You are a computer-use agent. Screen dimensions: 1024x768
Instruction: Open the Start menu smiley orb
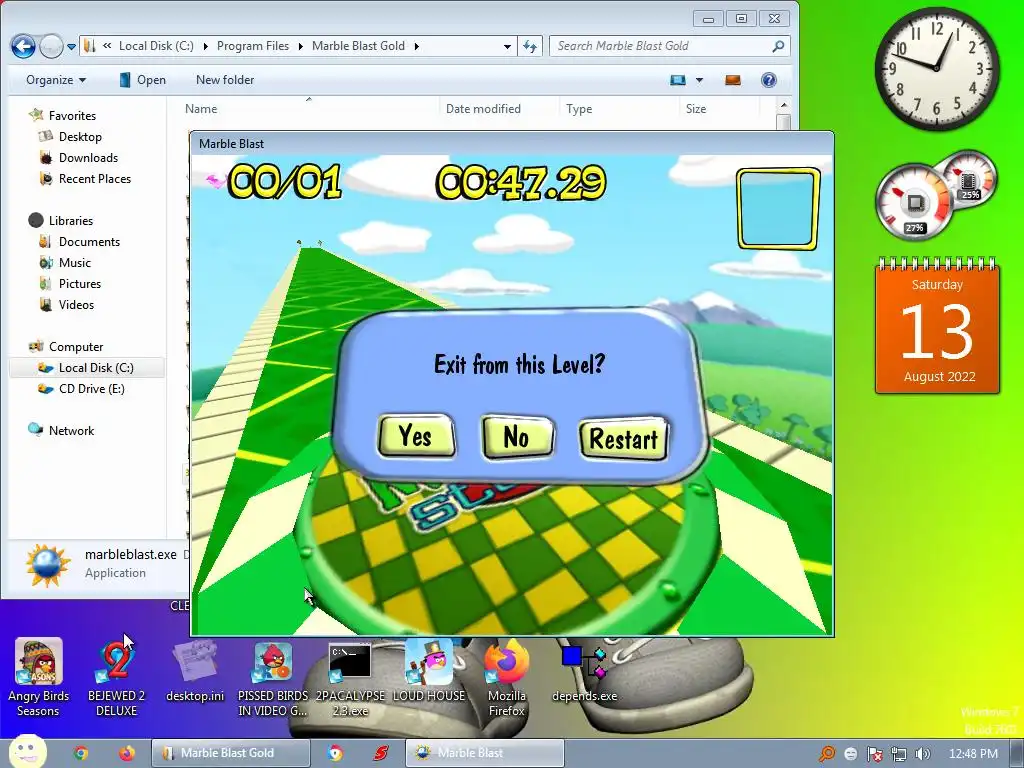27,752
